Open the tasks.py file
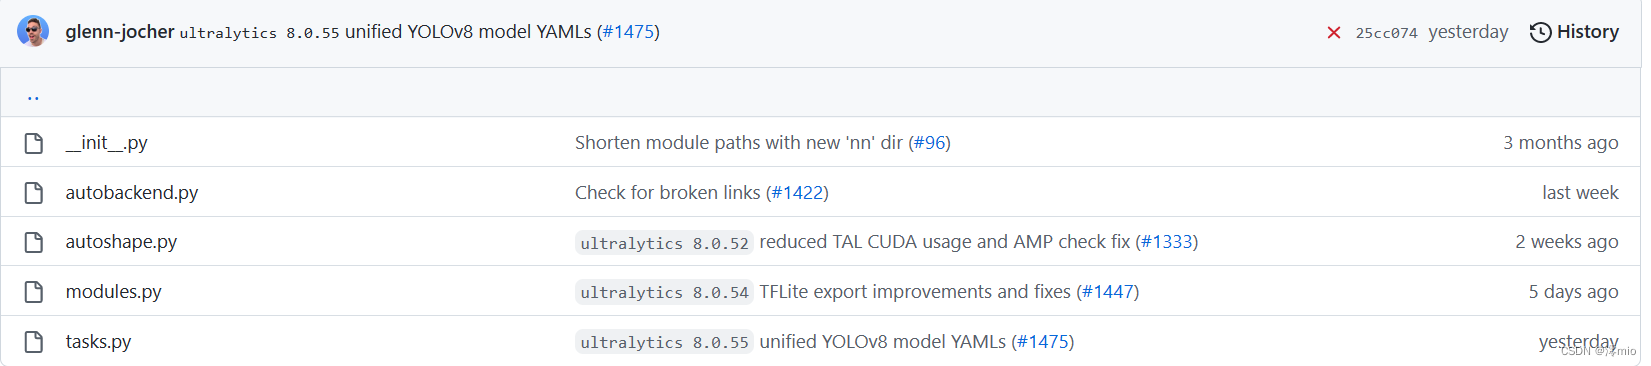1651x366 pixels. (98, 342)
